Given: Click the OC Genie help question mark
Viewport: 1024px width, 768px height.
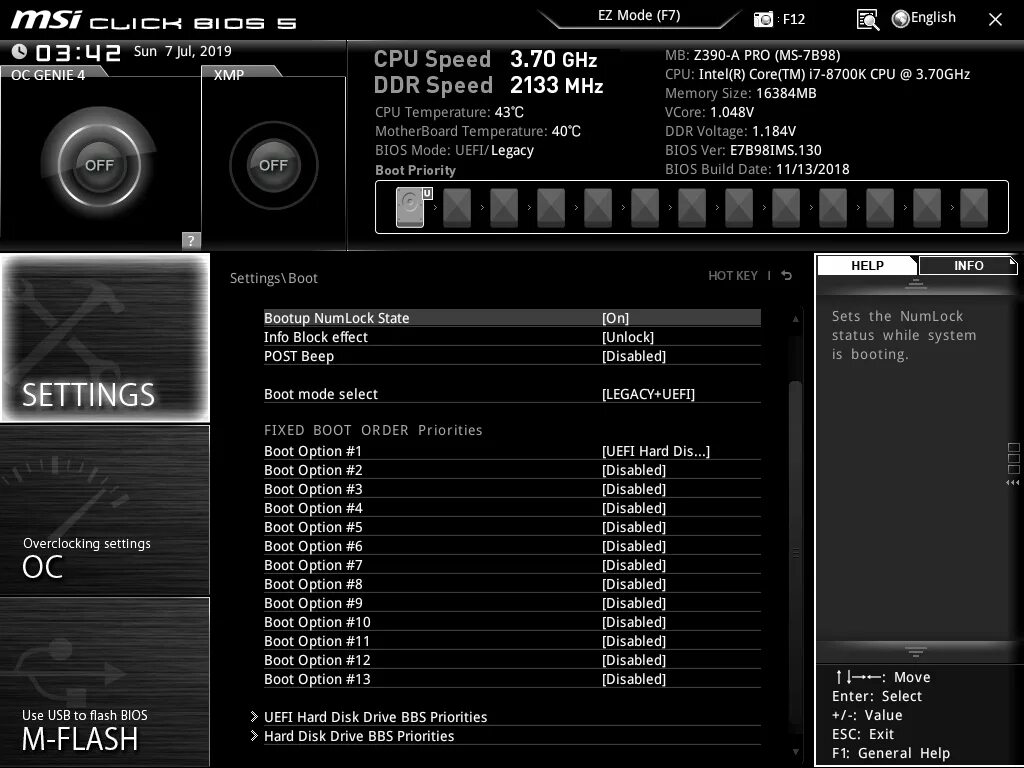Looking at the screenshot, I should (191, 240).
